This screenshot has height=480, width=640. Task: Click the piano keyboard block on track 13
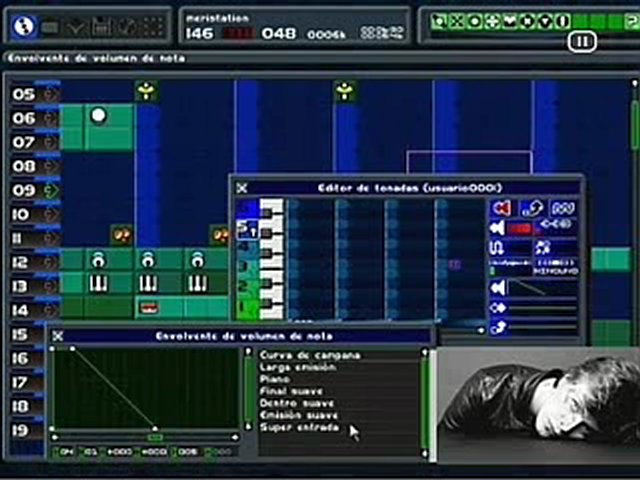tap(98, 284)
